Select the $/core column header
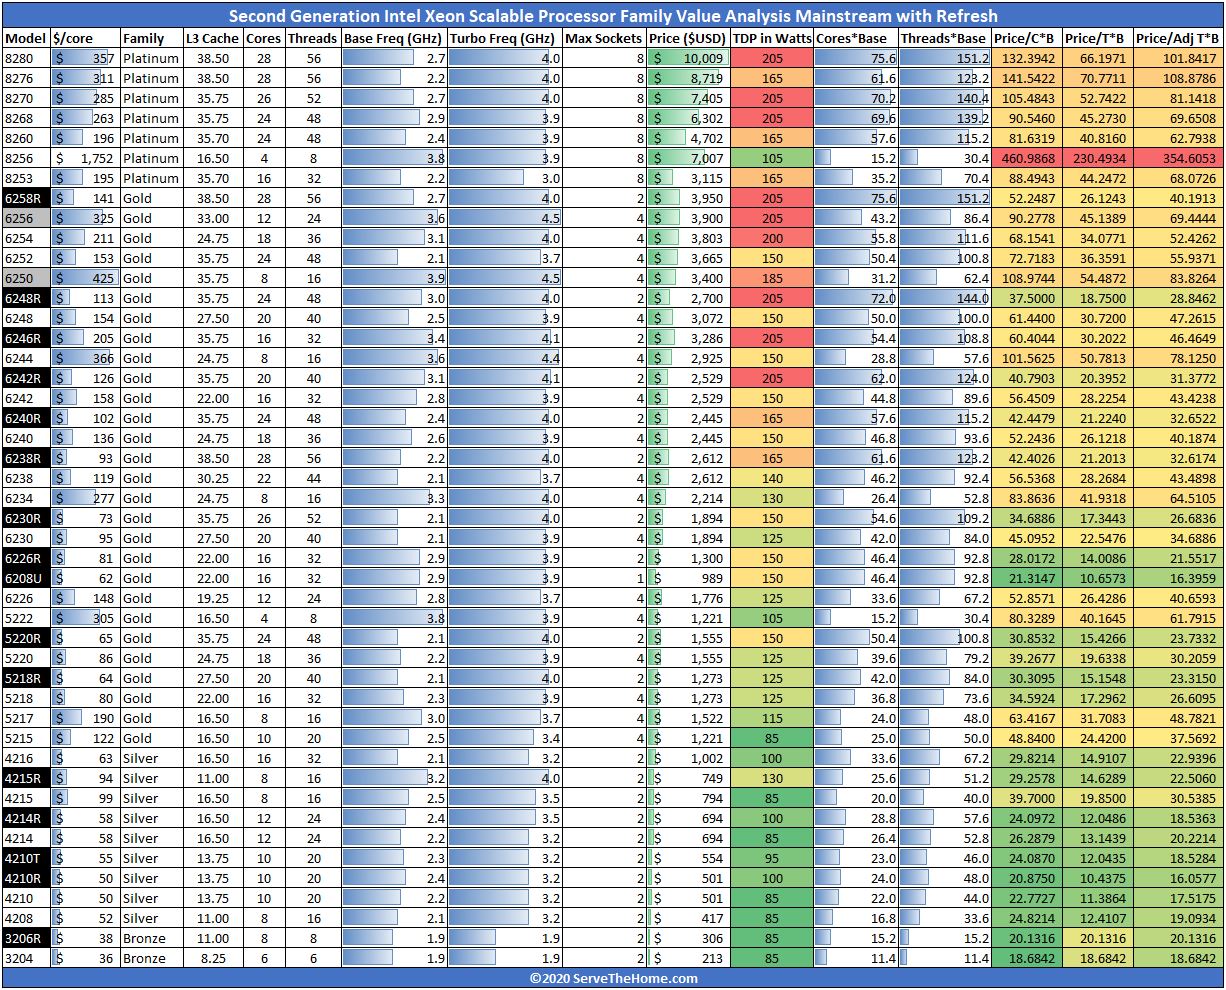Screen dimensions: 1226x990 (x=85, y=38)
